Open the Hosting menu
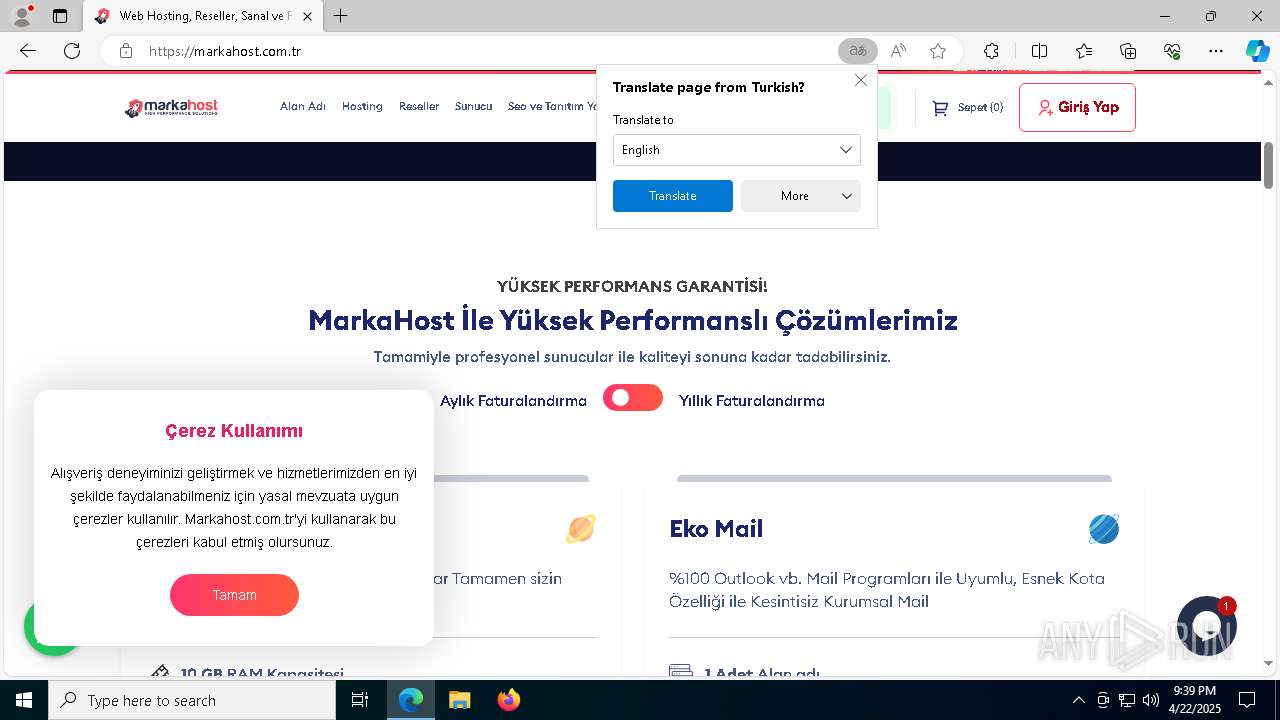1280x720 pixels. click(362, 106)
